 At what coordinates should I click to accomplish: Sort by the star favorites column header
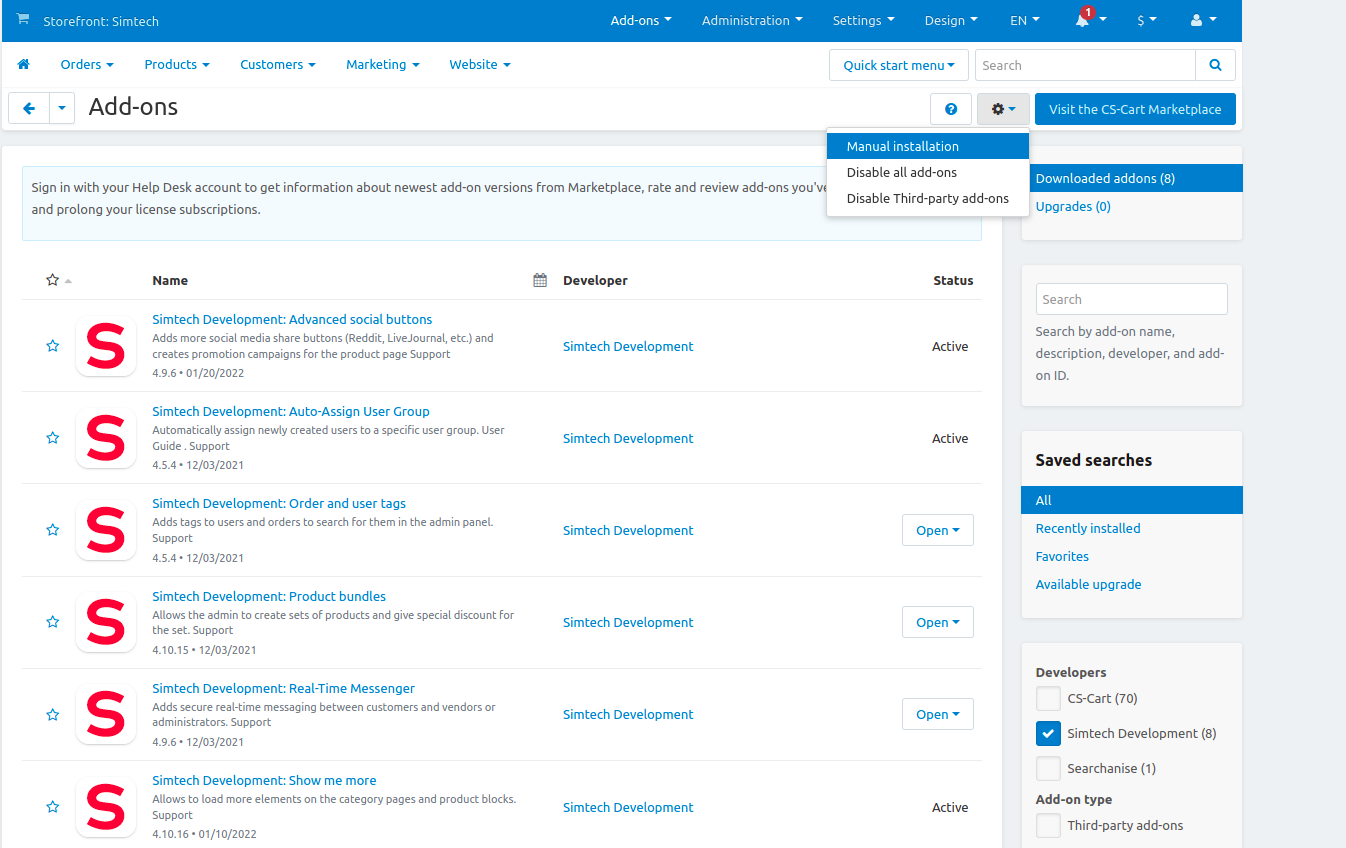(53, 280)
